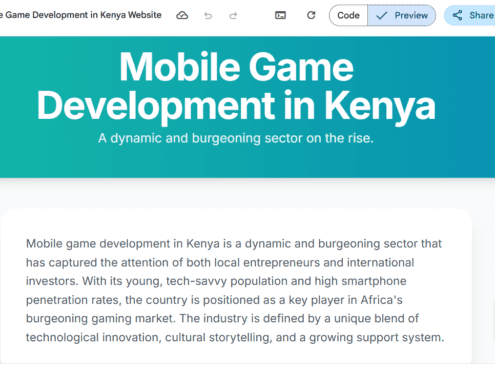Open the Share button

point(470,15)
